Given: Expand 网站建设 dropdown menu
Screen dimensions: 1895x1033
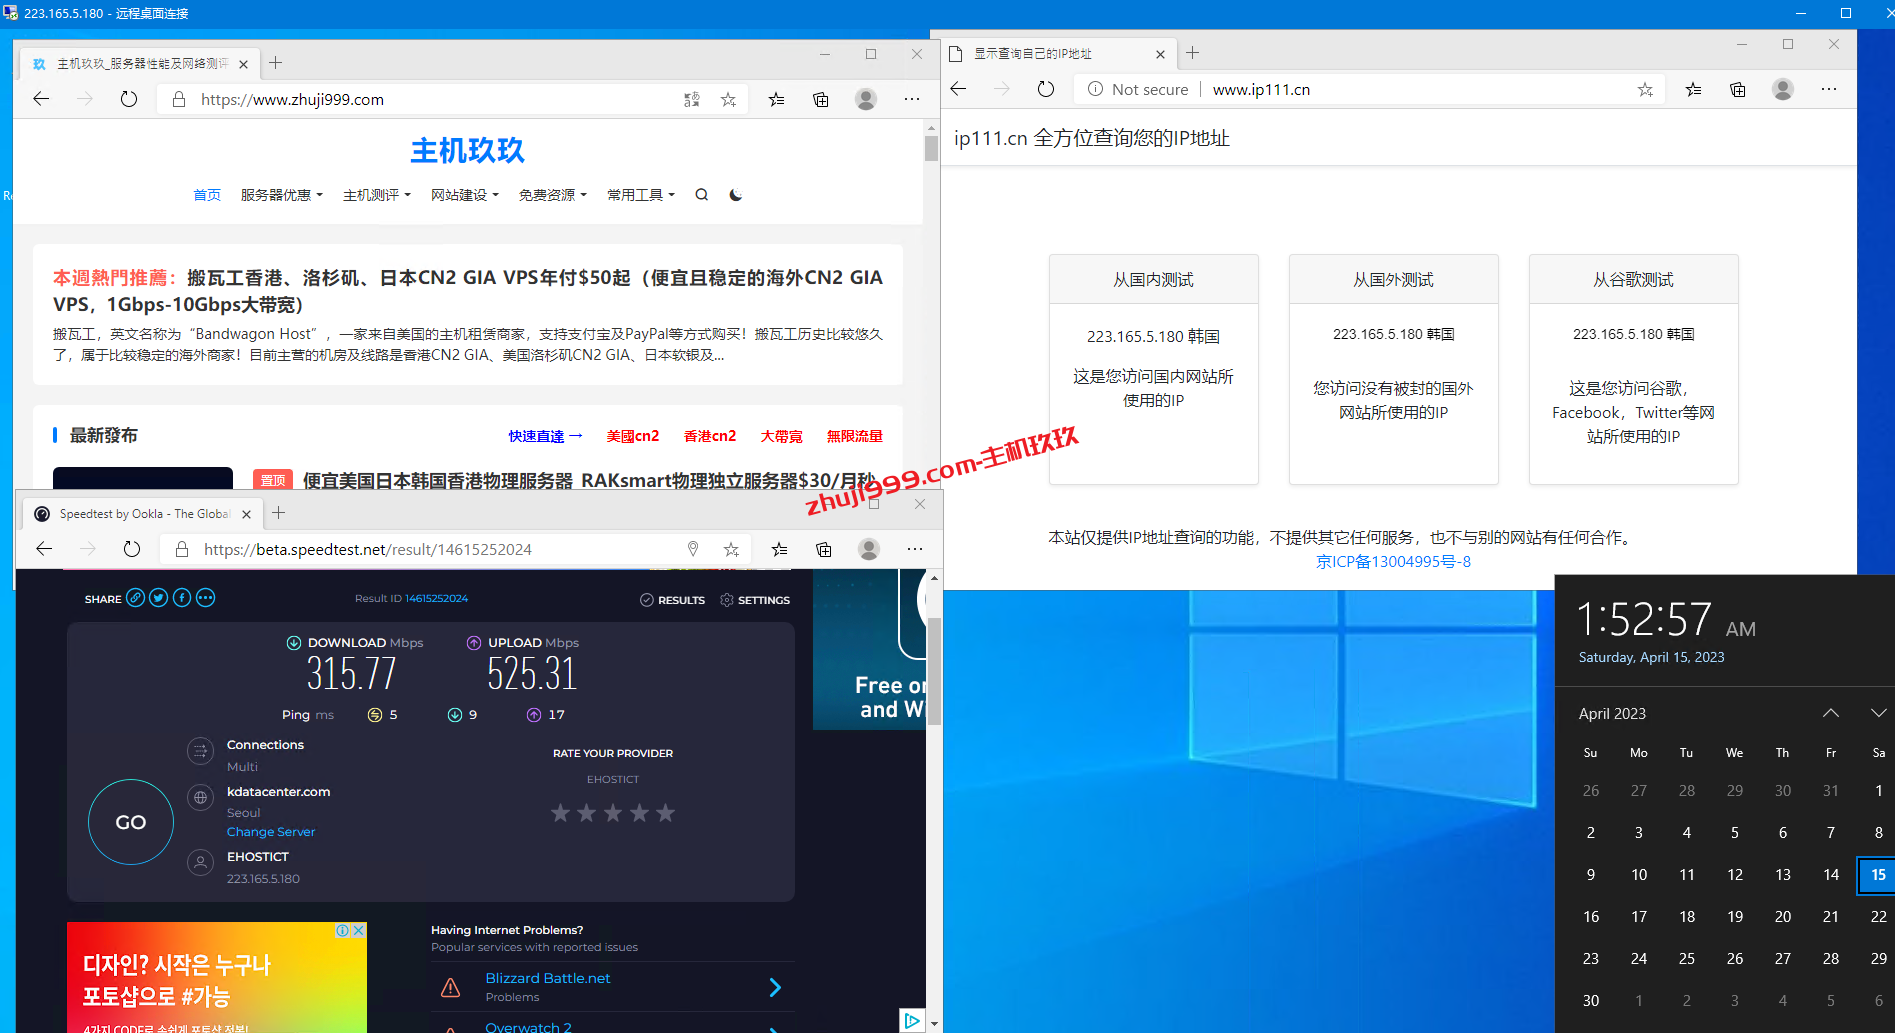Looking at the screenshot, I should (464, 195).
